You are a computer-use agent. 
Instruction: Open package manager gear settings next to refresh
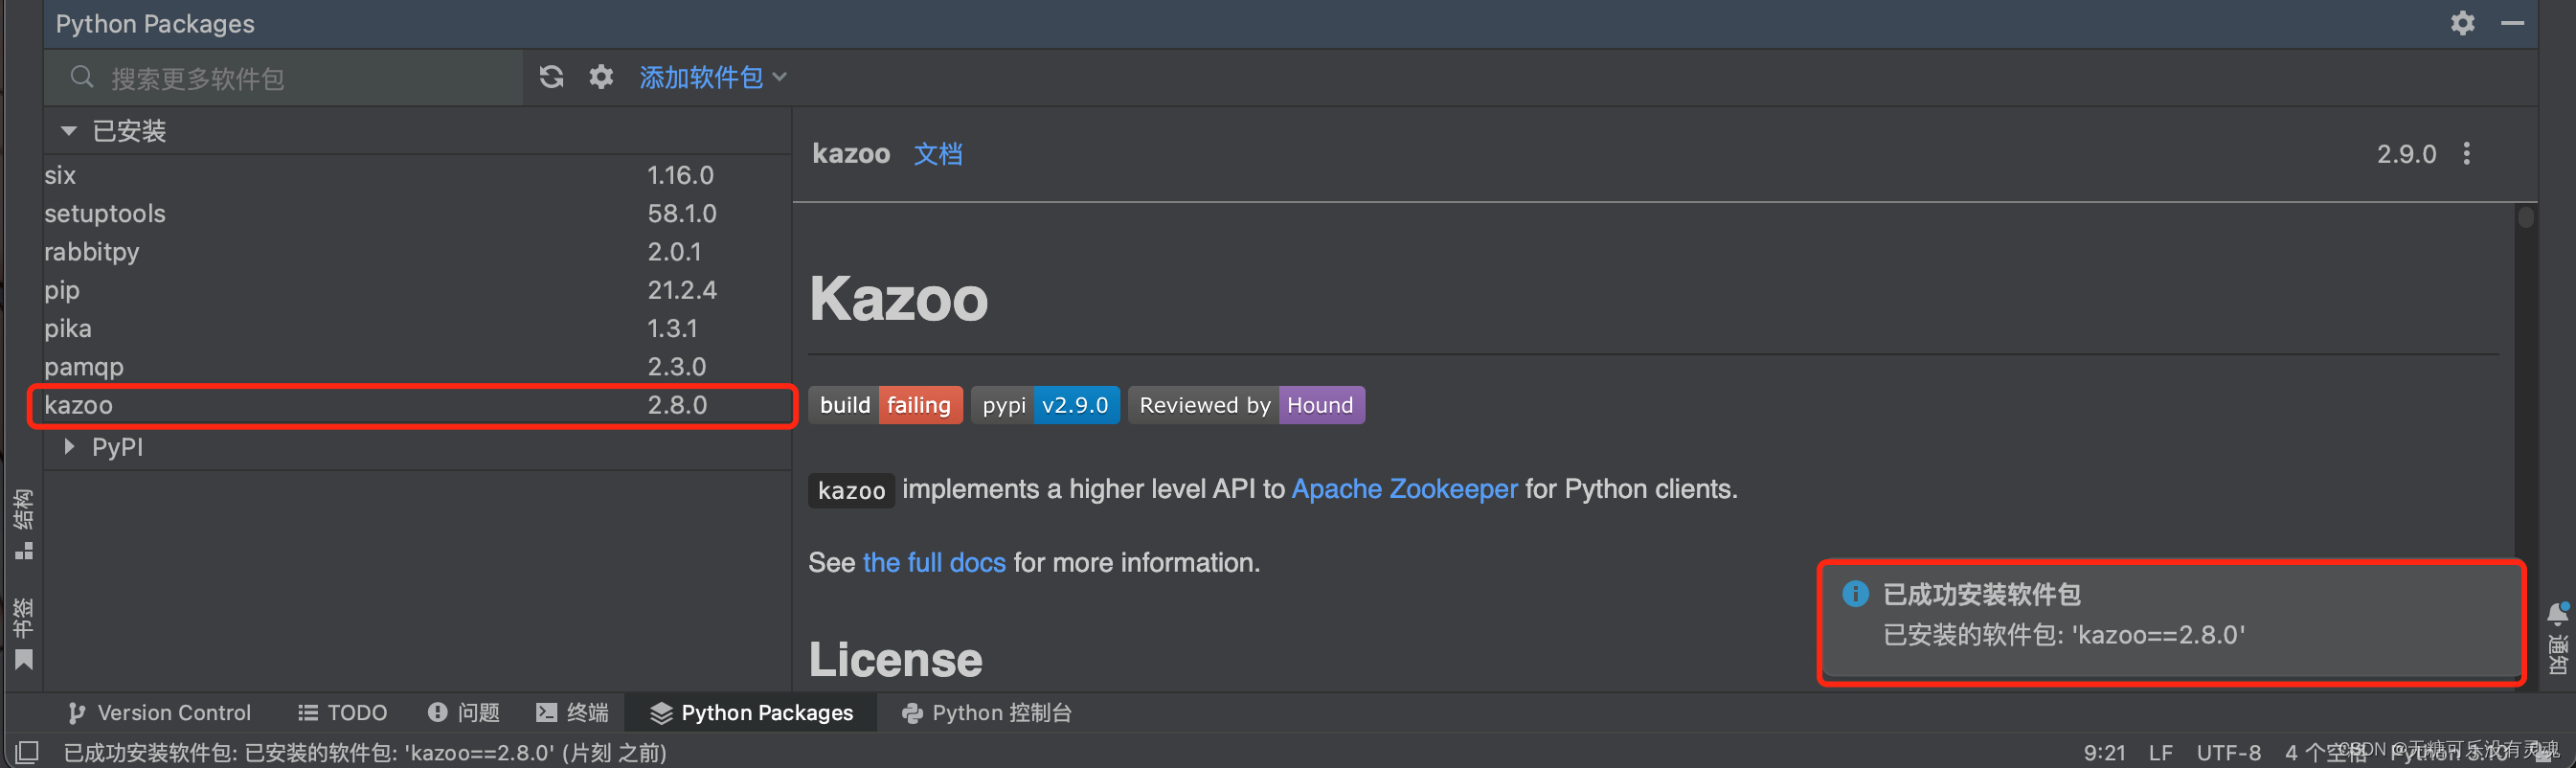click(601, 77)
